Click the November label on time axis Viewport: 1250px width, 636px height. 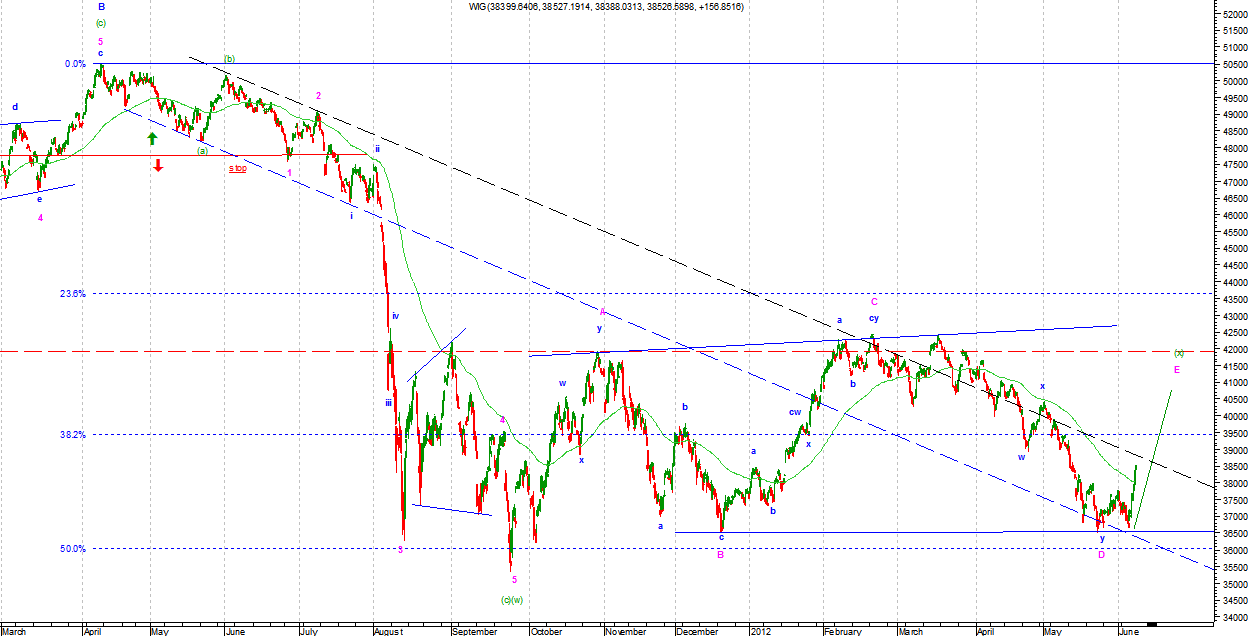click(x=626, y=631)
